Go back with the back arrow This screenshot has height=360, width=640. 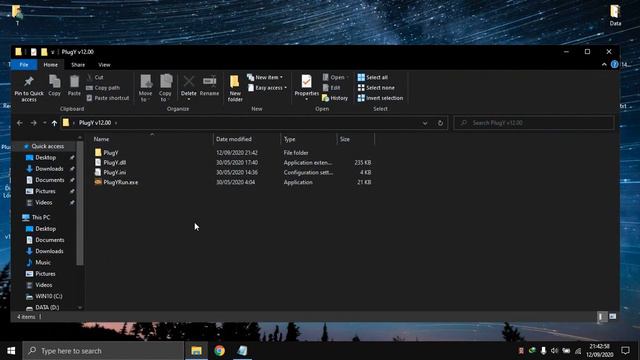20,123
